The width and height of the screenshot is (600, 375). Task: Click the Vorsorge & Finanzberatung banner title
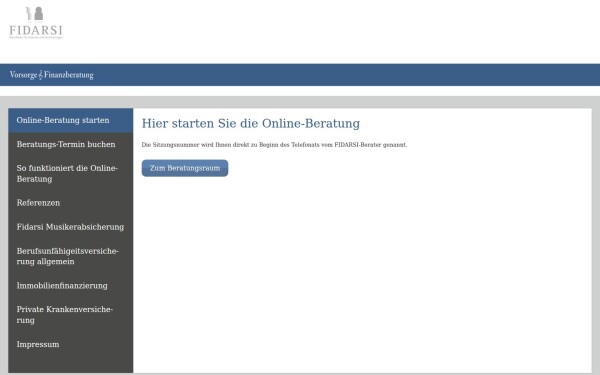tap(52, 75)
